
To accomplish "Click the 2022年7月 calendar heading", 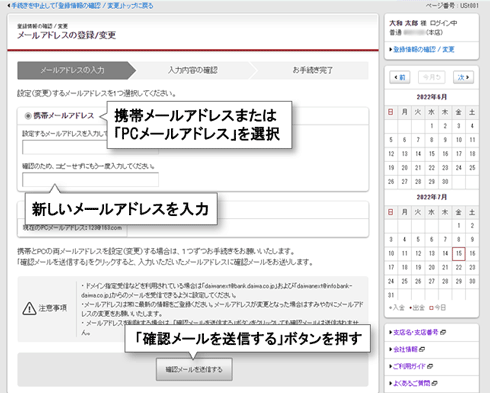I will [431, 197].
